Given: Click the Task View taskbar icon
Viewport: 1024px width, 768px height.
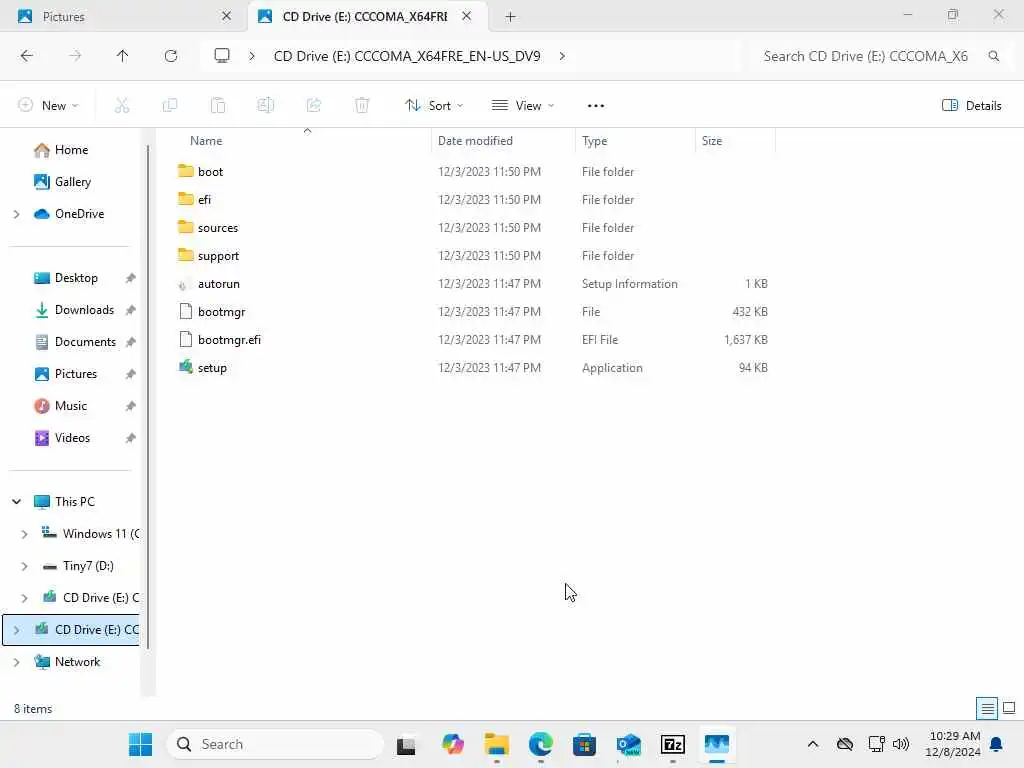Looking at the screenshot, I should pyautogui.click(x=406, y=744).
